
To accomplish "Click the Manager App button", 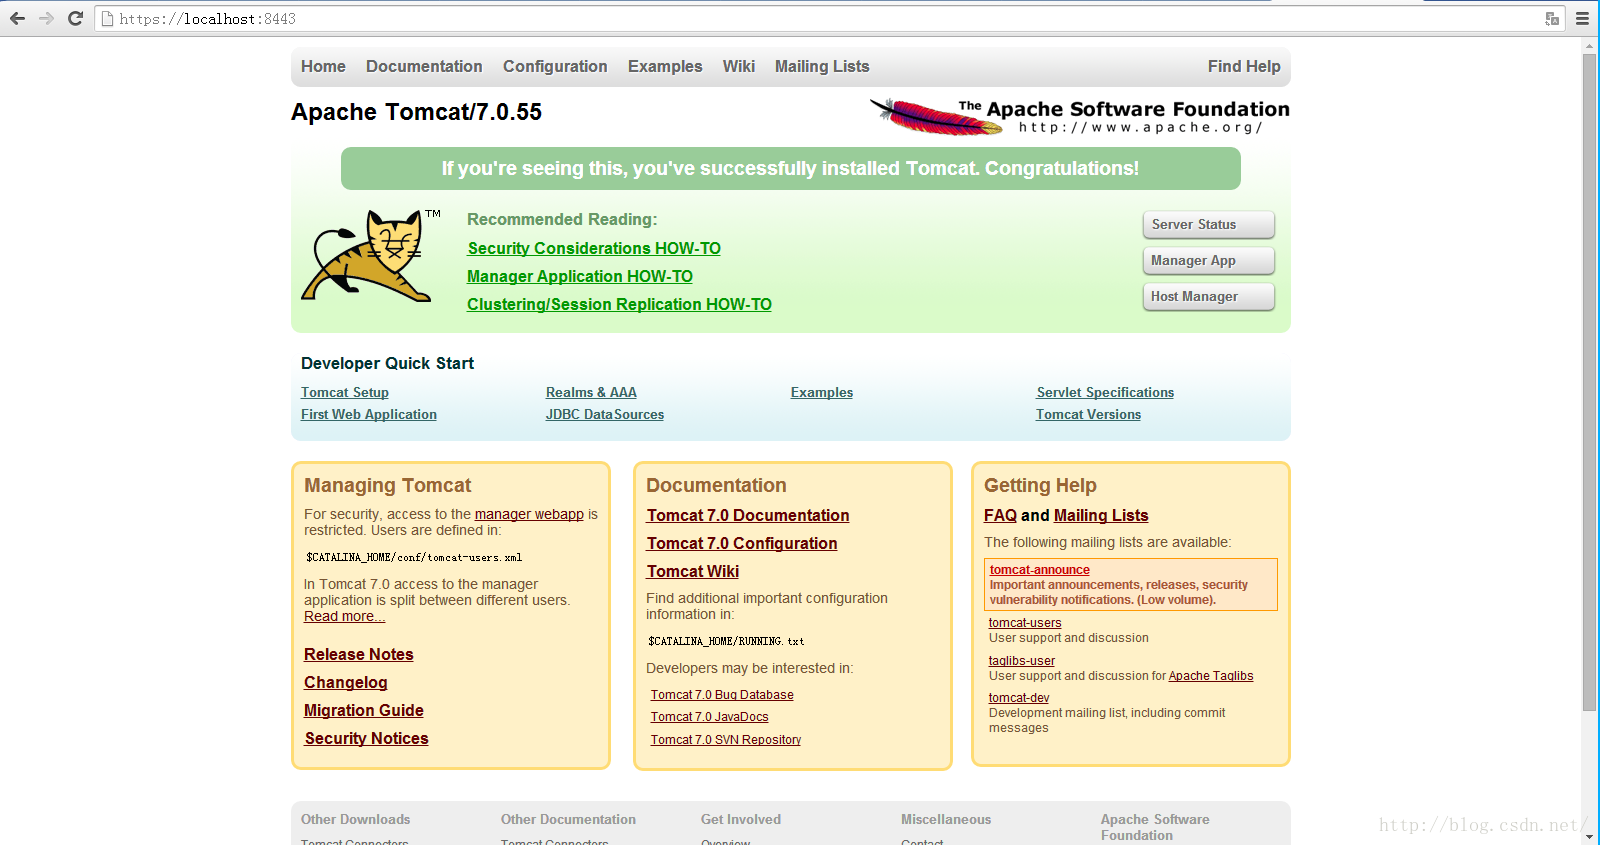I will coord(1208,260).
